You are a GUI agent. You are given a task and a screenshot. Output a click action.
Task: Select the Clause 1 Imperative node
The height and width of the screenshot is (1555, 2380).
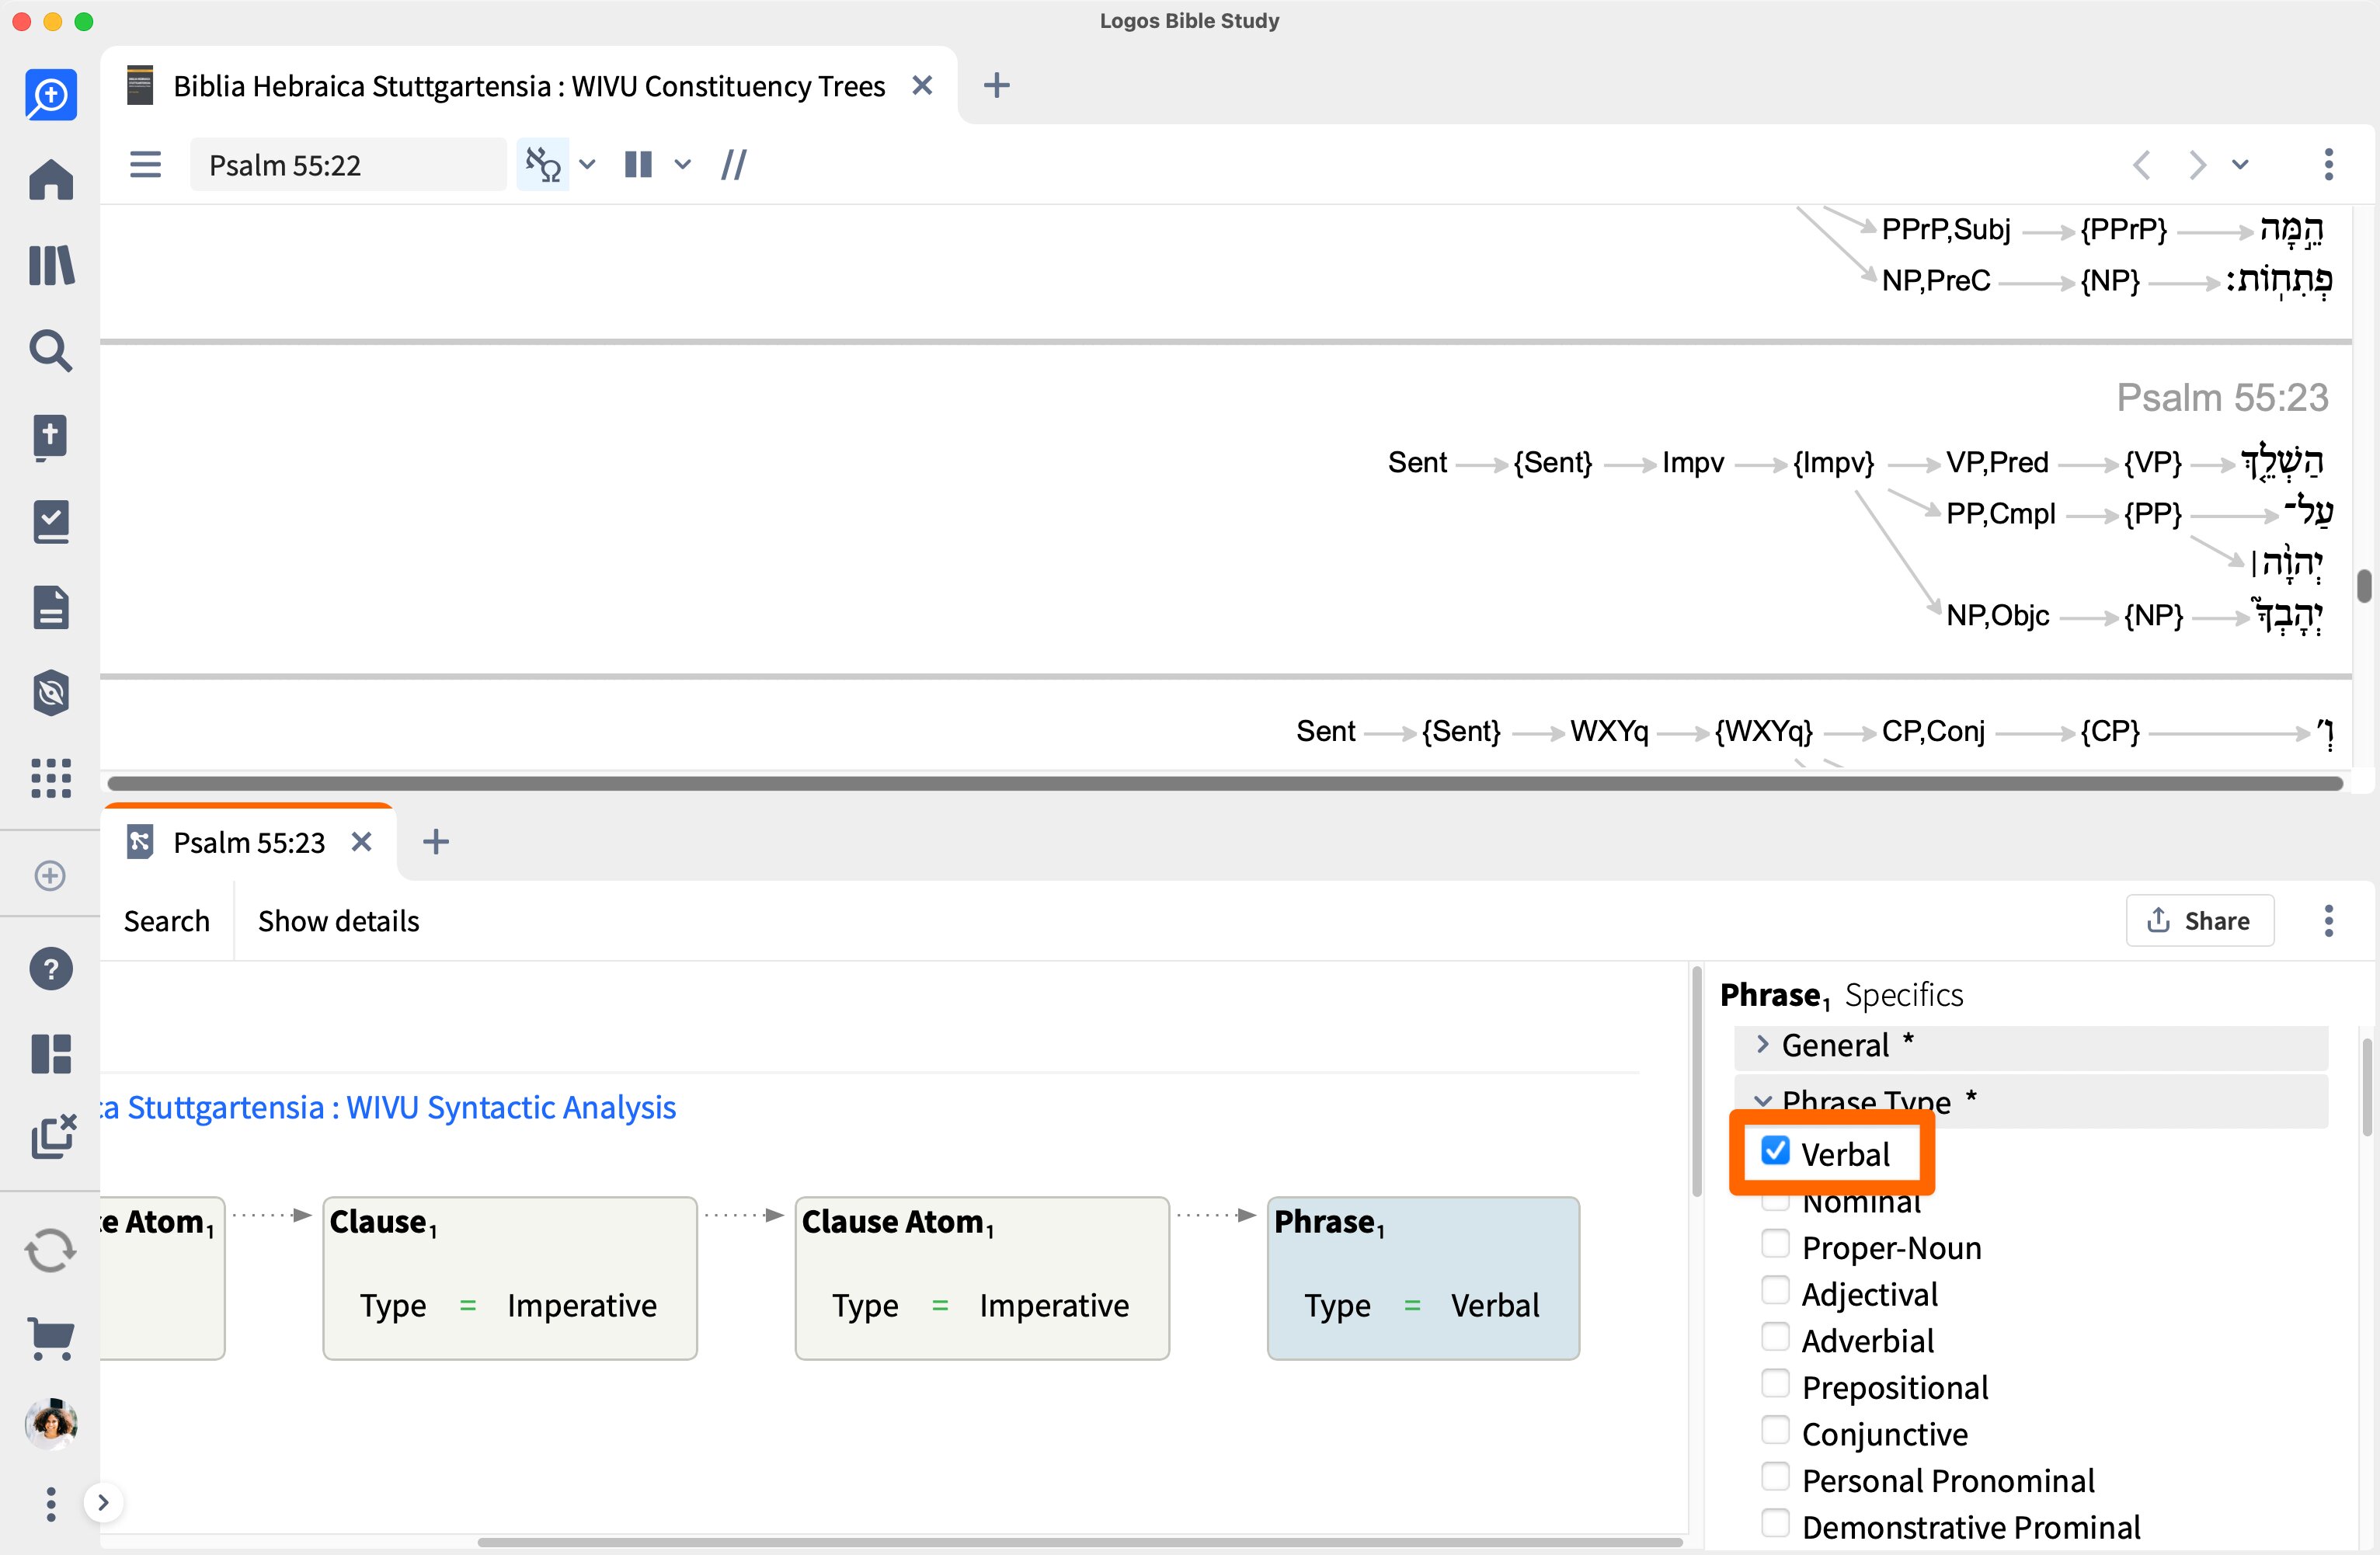[x=510, y=1278]
